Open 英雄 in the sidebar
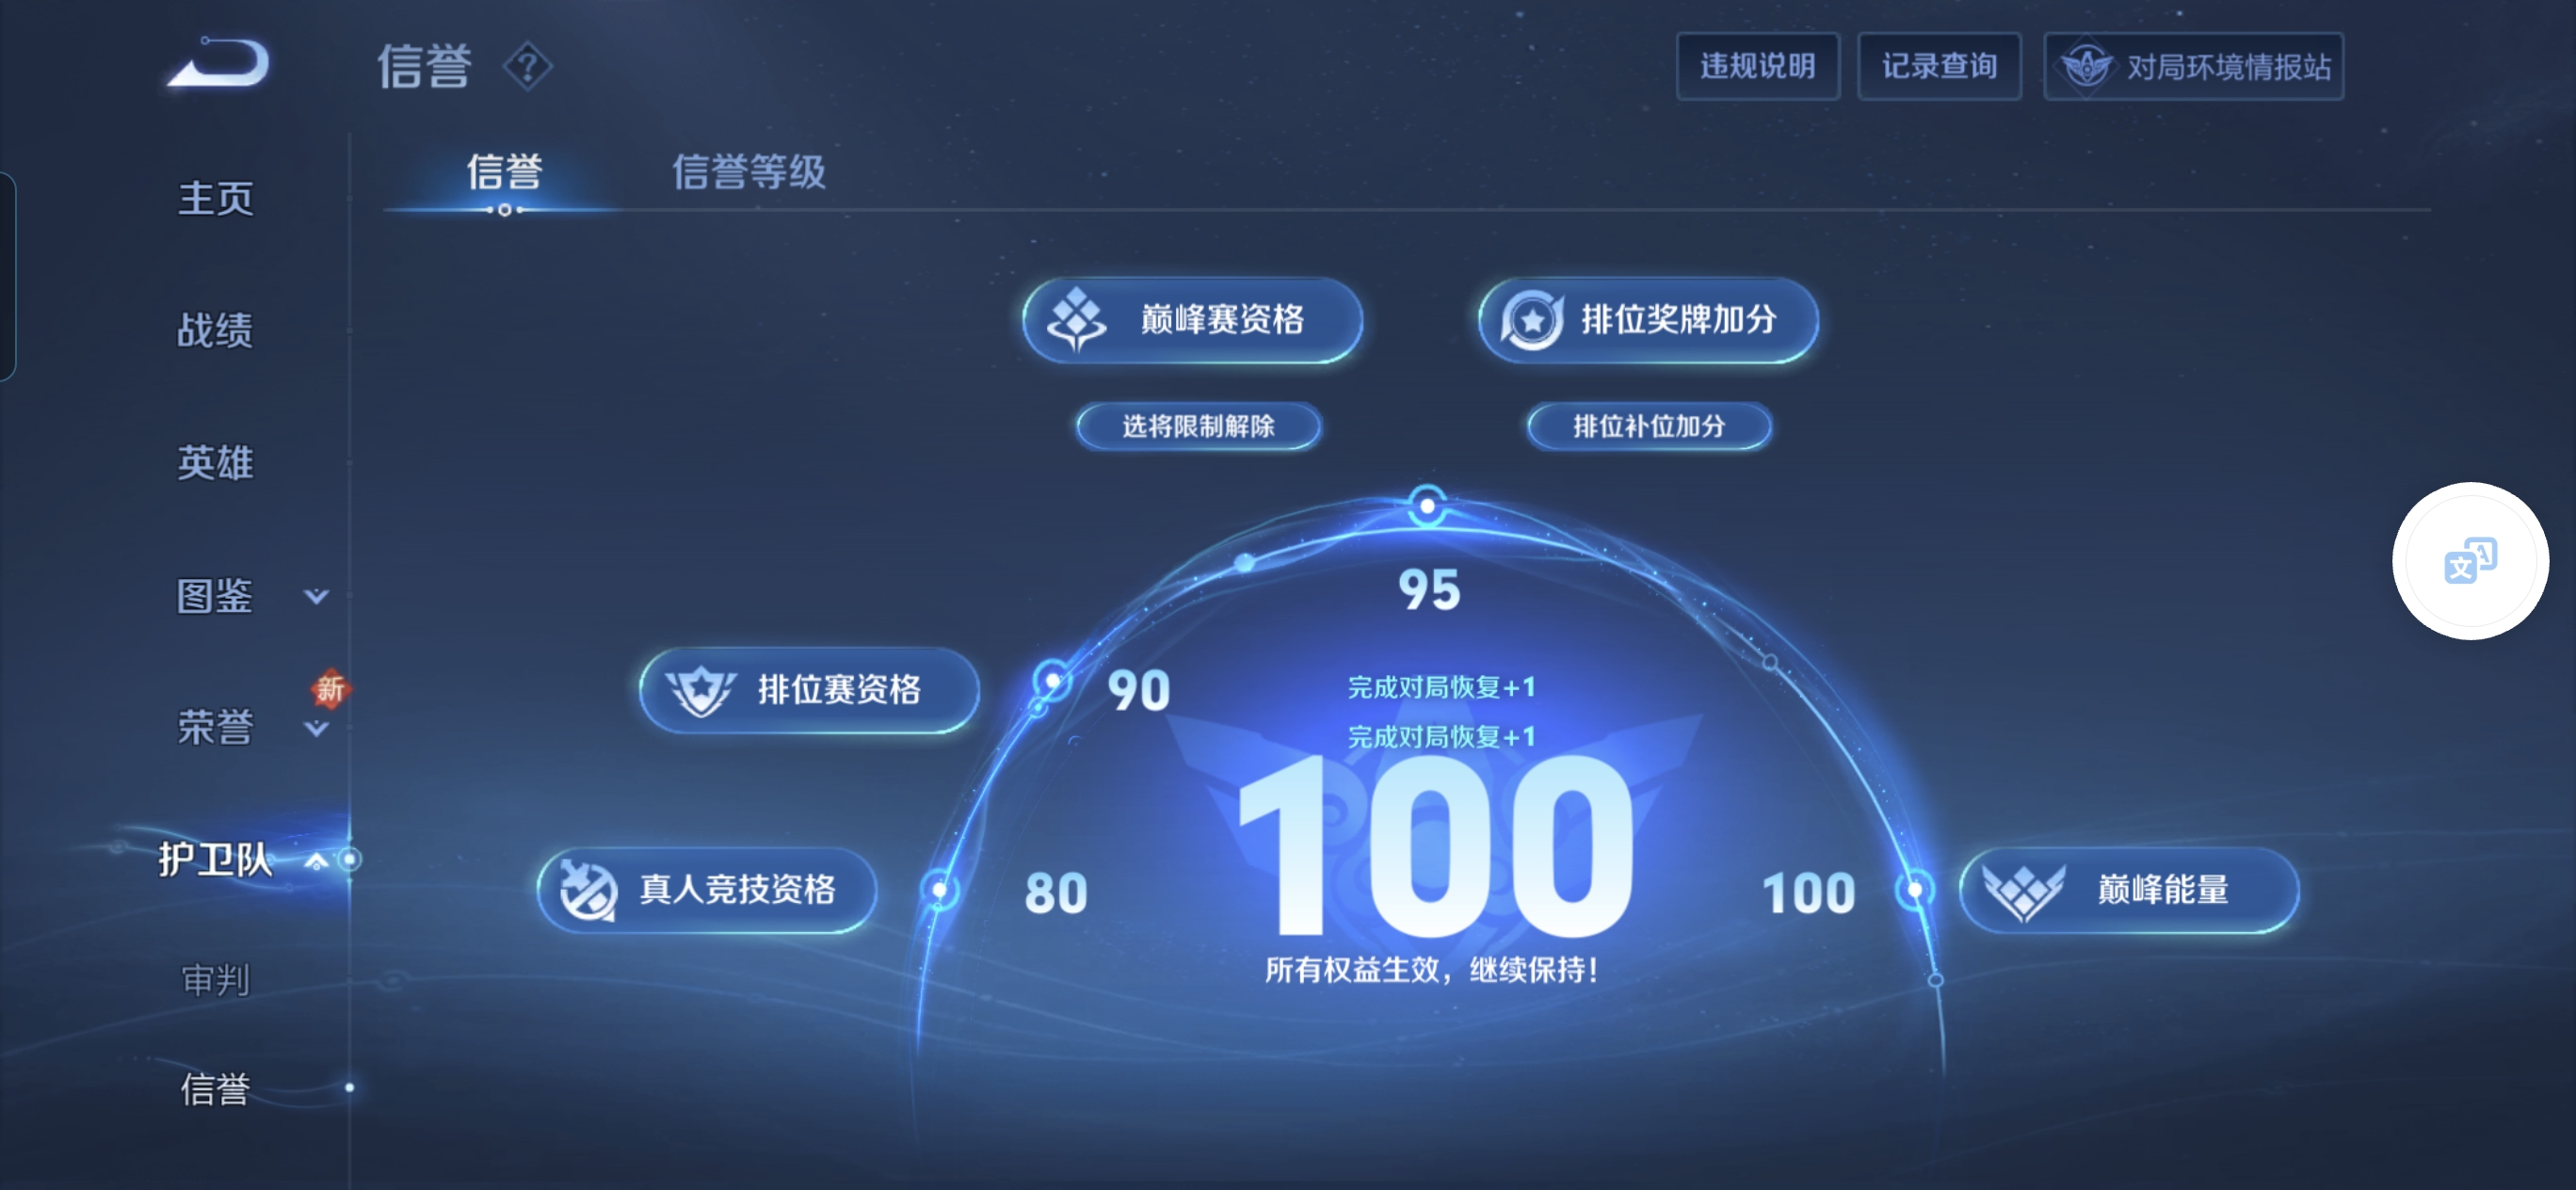Viewport: 2576px width, 1190px height. 215,462
